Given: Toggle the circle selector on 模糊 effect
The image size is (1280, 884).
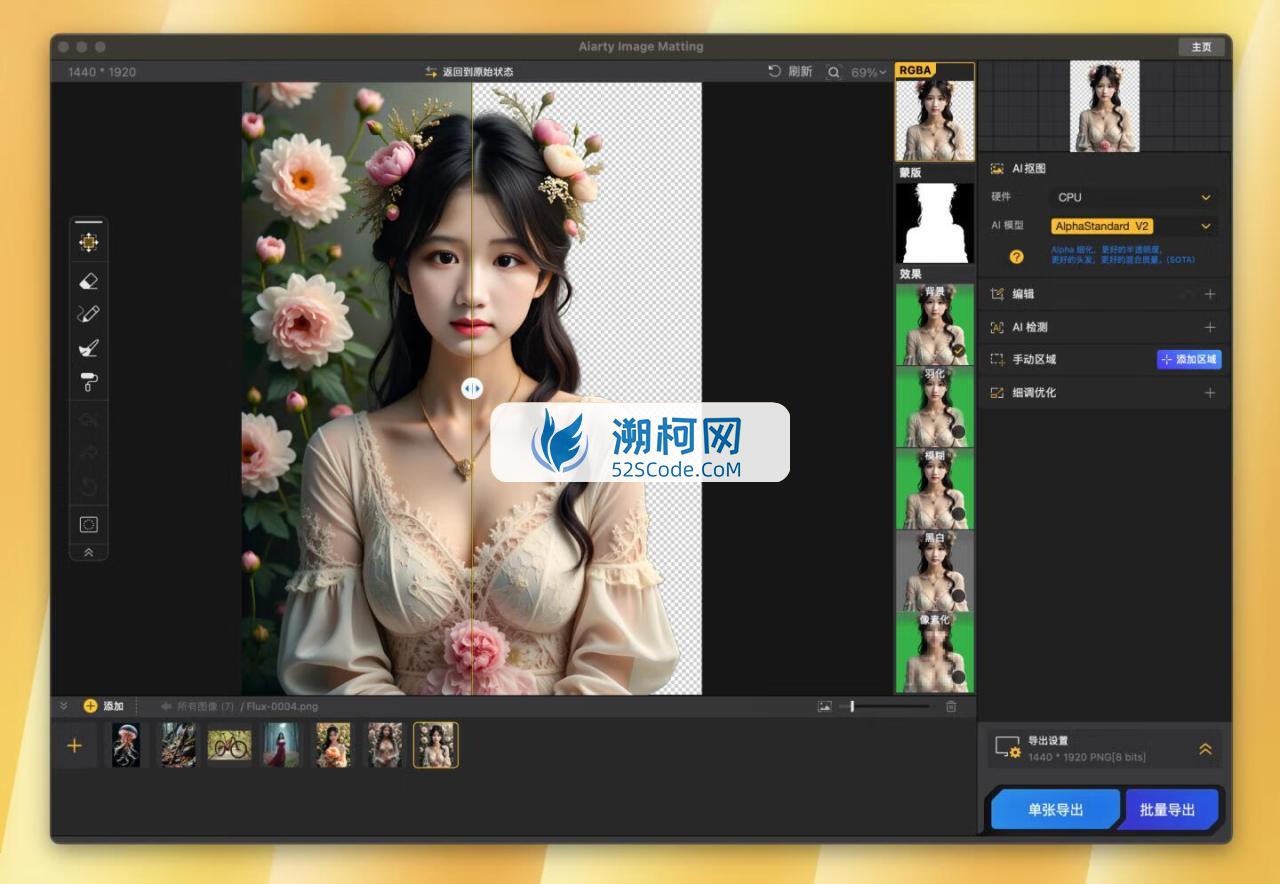Looking at the screenshot, I should coord(958,514).
